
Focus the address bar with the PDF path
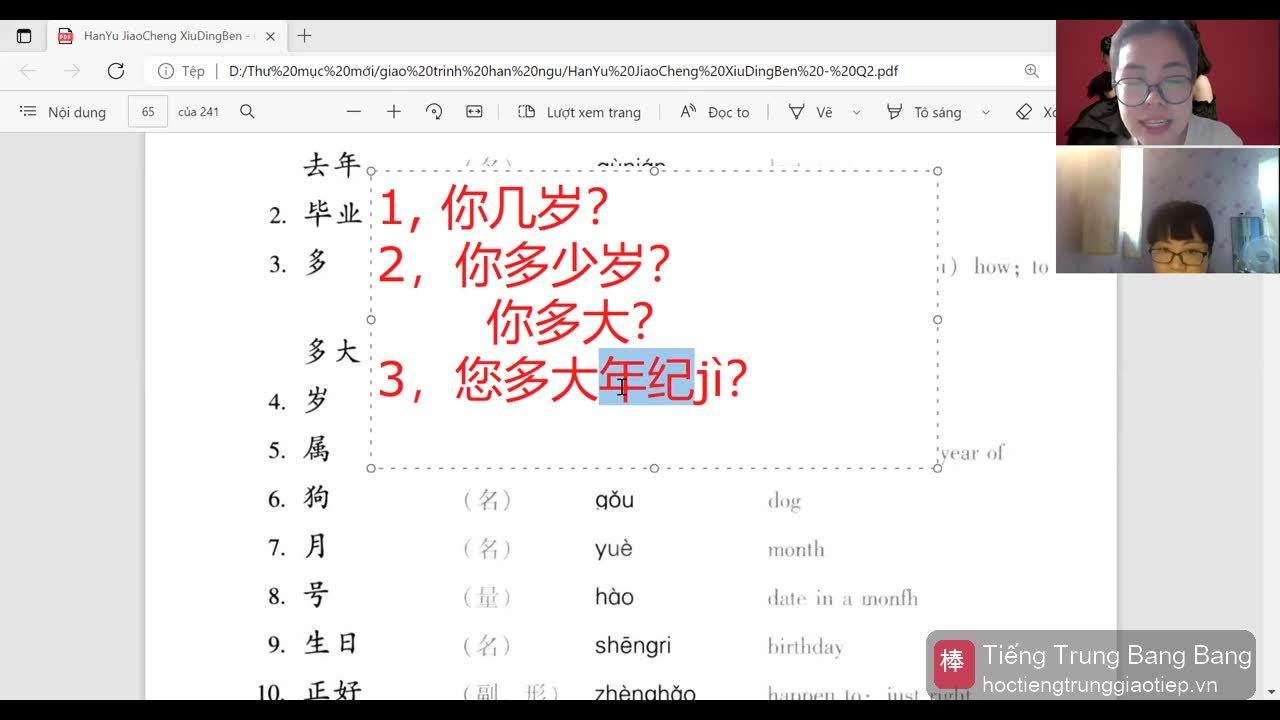563,71
